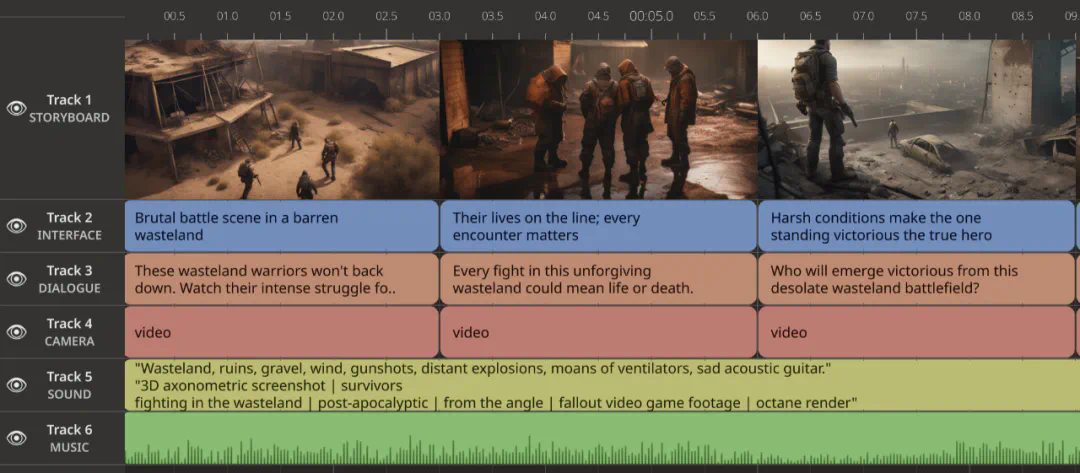Click the 00:05.0 playhead time on ruler

(651, 16)
